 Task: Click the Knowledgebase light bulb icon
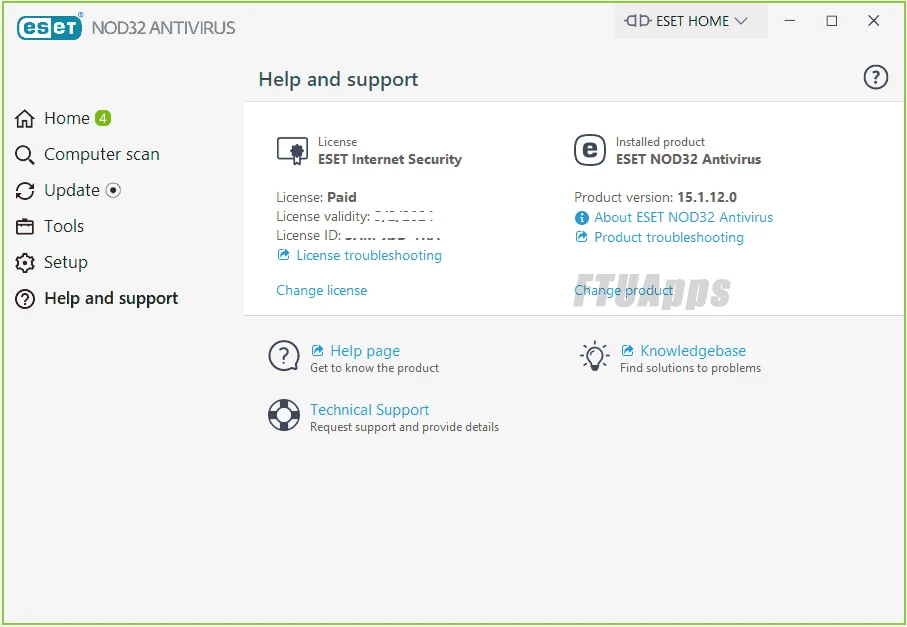pyautogui.click(x=594, y=356)
